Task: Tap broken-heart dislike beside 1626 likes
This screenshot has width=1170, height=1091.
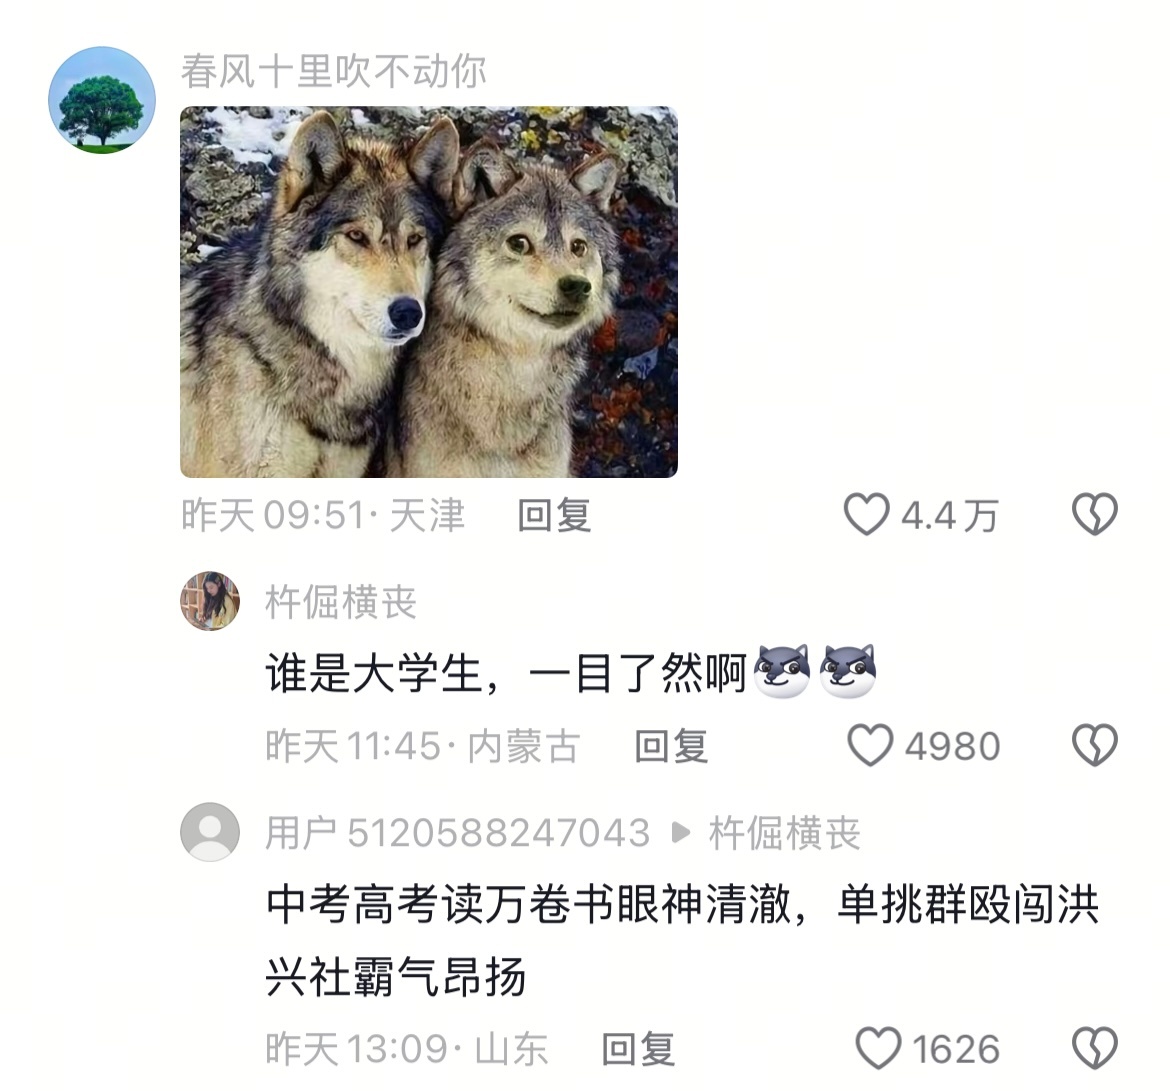Action: [1095, 1048]
